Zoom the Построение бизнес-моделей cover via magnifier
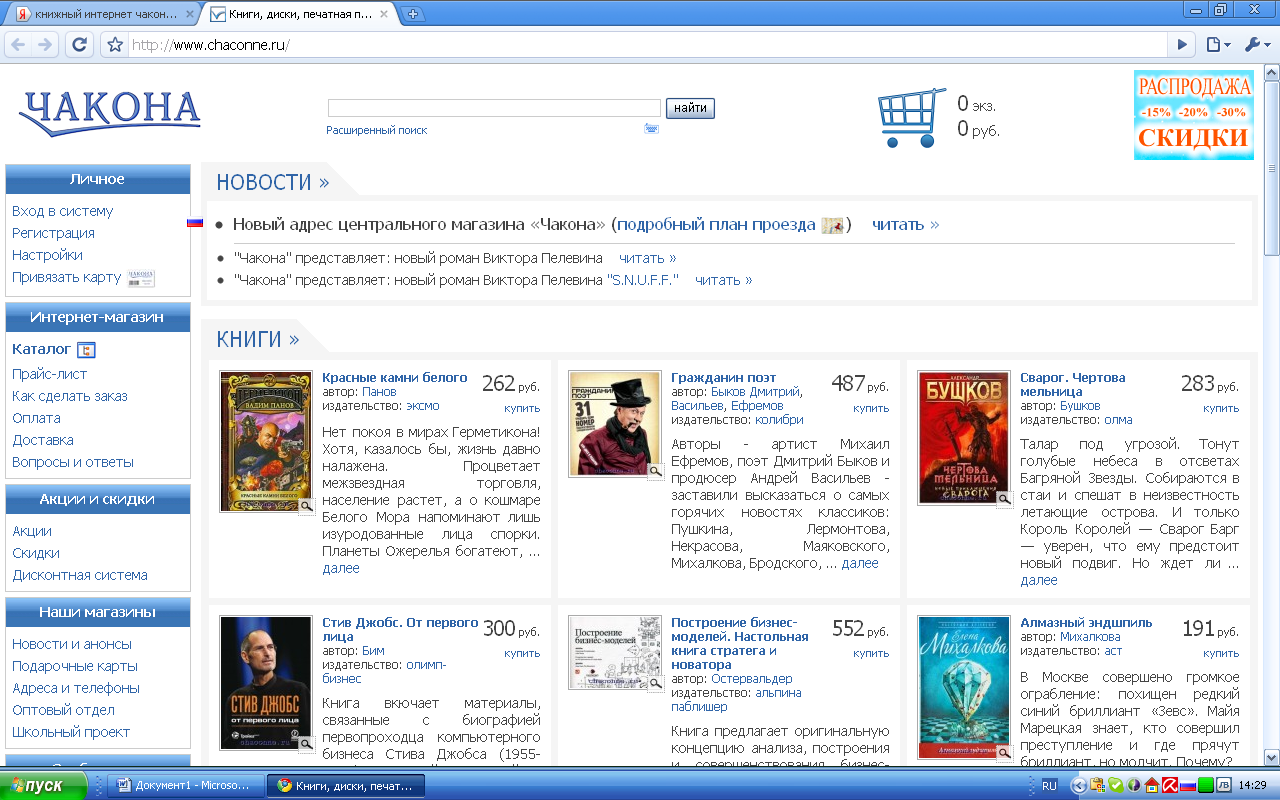Screen dimensions: 1280x800 656,684
